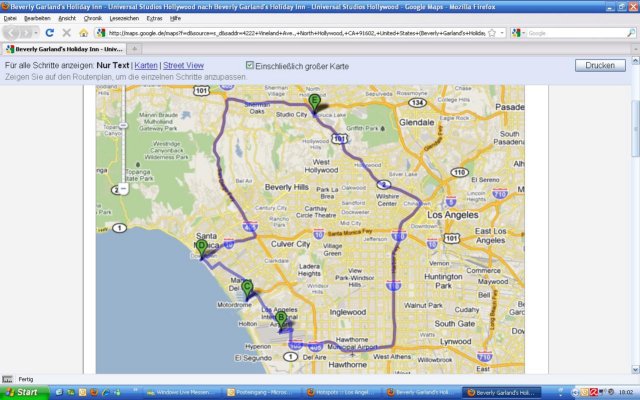Zoom out with the map minus button

(x=123, y=189)
